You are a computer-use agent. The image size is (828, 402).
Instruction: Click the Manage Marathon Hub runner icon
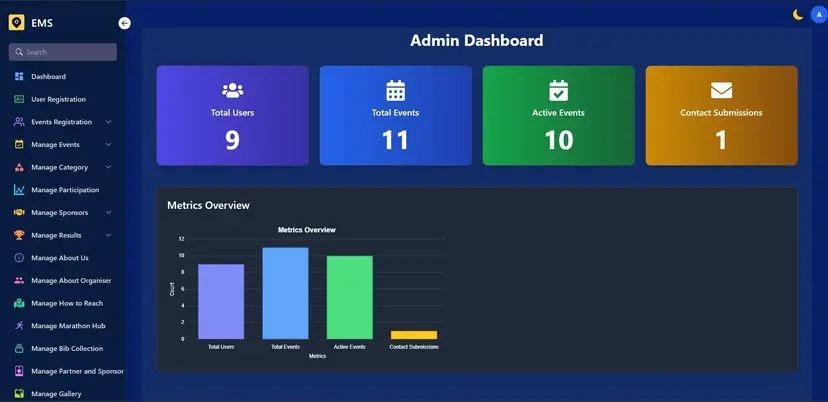19,326
